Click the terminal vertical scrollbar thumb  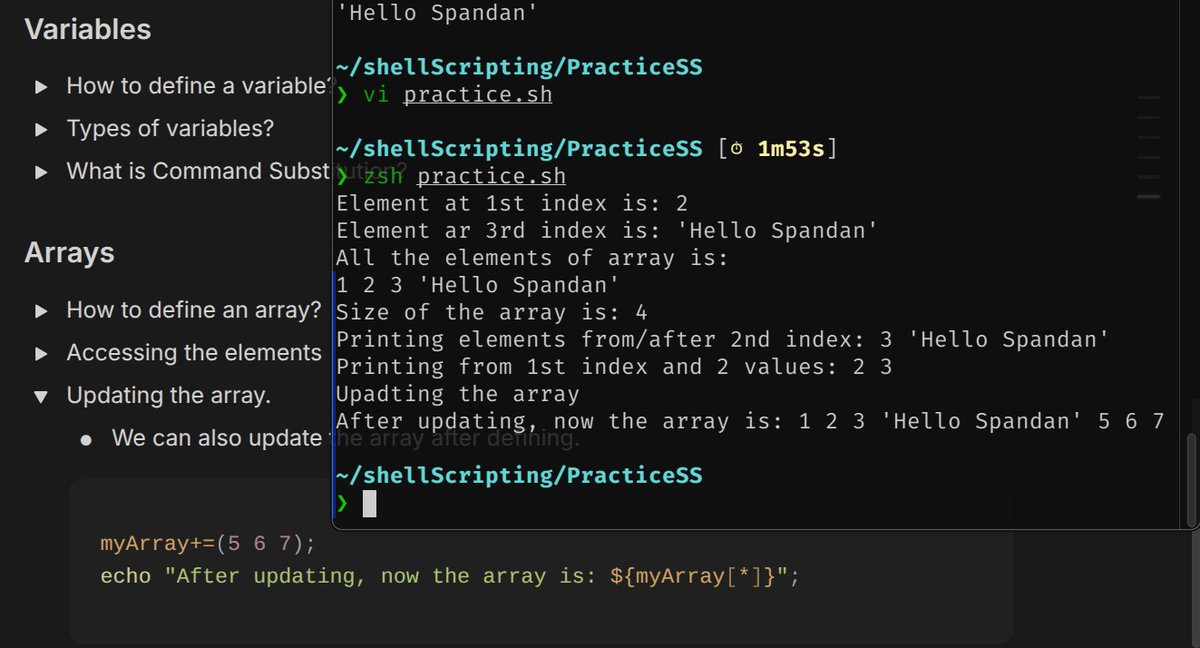coord(1190,479)
